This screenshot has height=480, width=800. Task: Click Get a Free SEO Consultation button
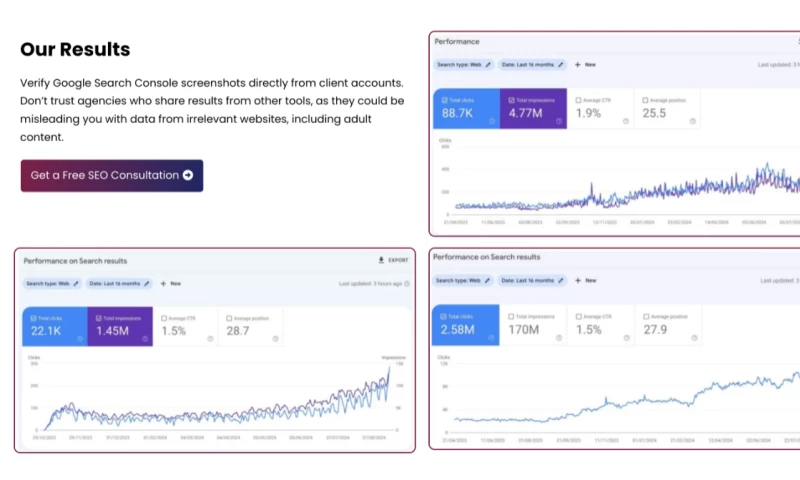112,175
